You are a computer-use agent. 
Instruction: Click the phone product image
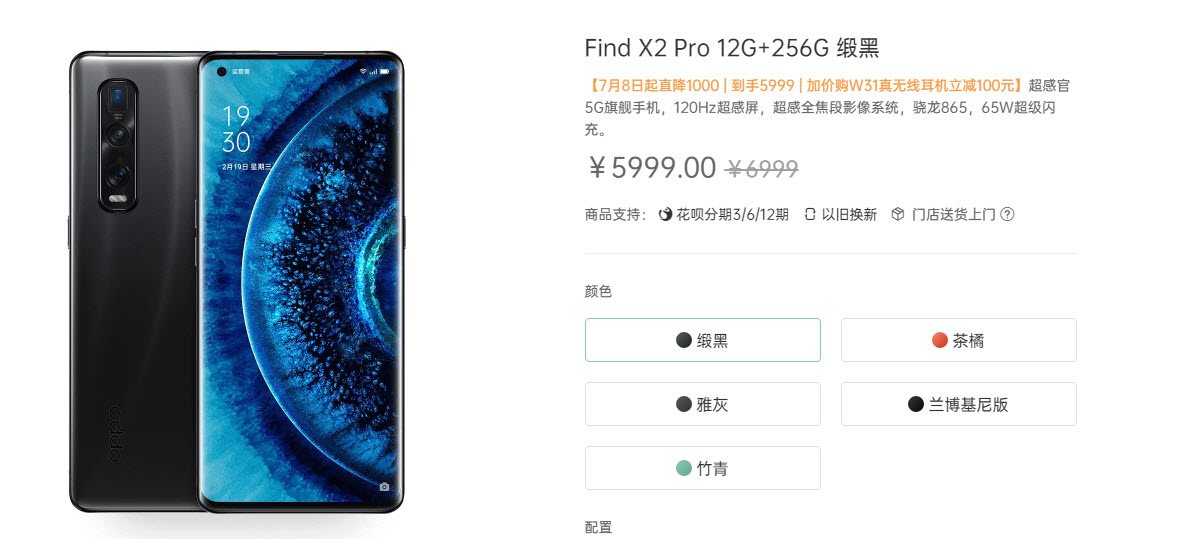tap(236, 282)
